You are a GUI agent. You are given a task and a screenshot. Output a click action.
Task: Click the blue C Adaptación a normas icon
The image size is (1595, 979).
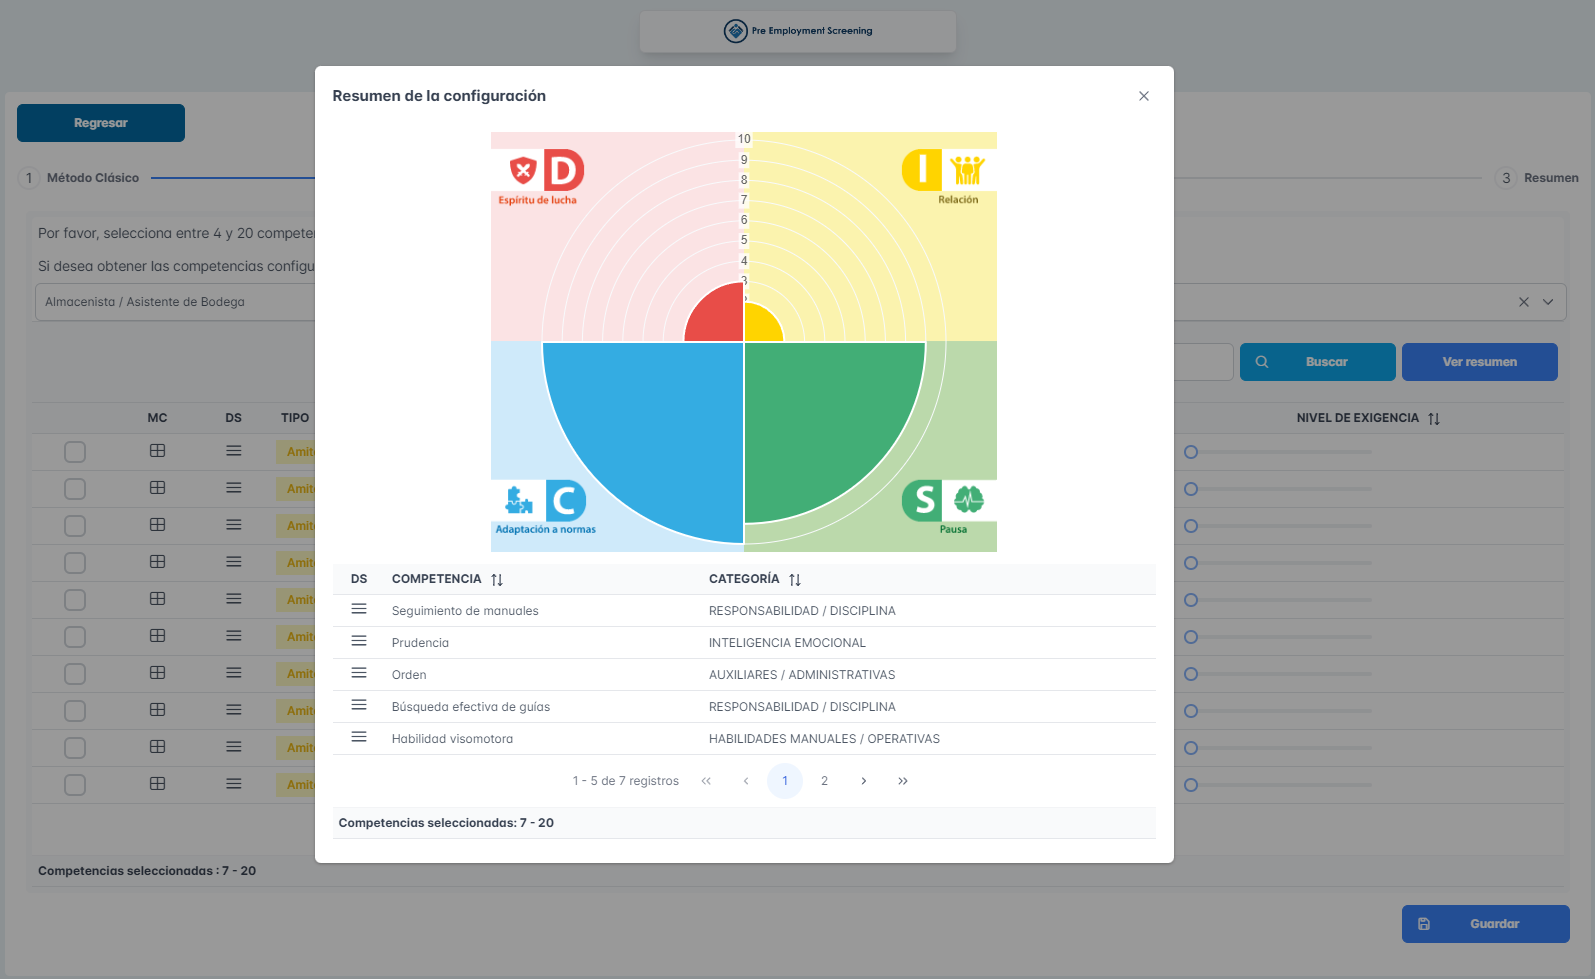pos(565,501)
